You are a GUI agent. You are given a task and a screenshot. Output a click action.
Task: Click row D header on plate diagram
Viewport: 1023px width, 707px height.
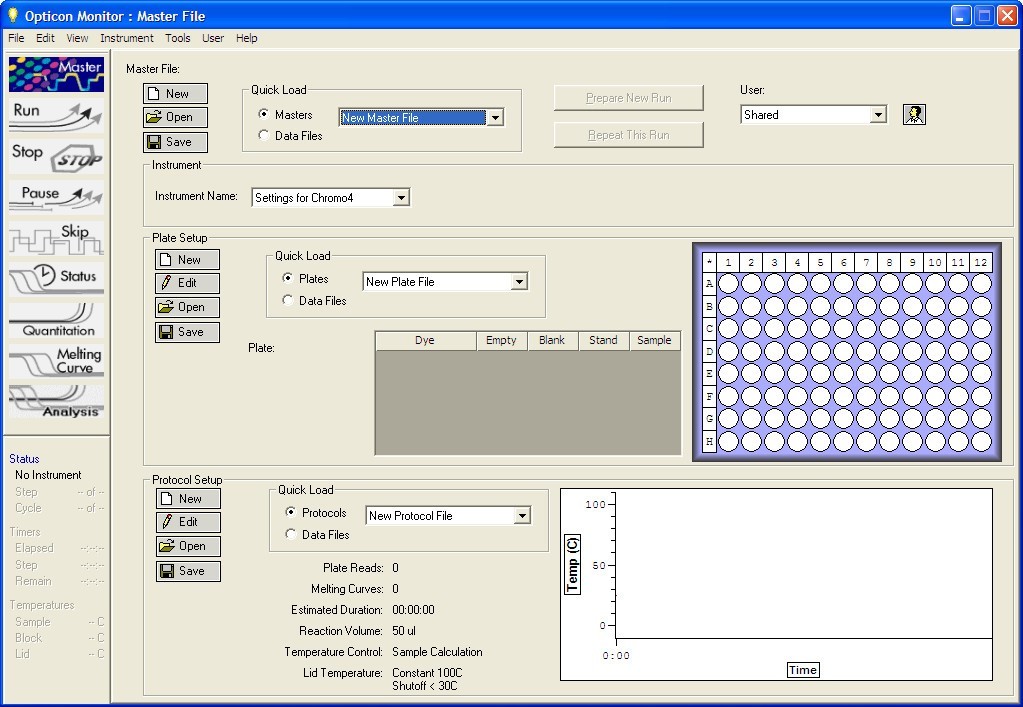click(709, 352)
